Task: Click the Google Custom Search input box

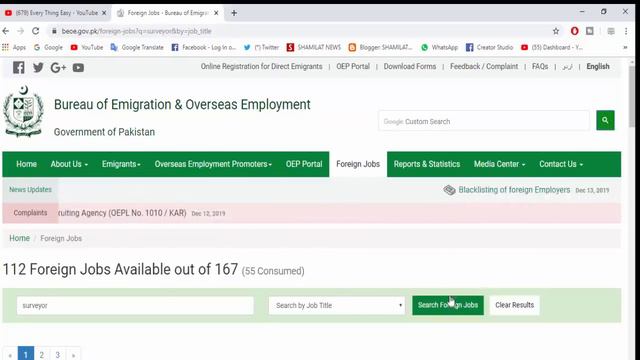Action: [x=484, y=121]
